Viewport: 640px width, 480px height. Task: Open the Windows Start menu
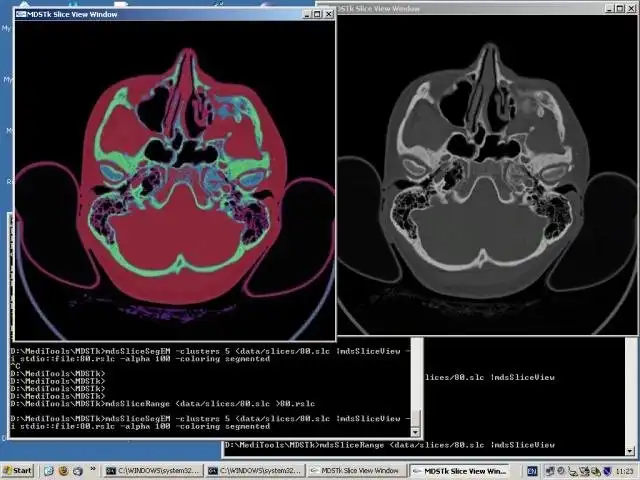pos(17,471)
